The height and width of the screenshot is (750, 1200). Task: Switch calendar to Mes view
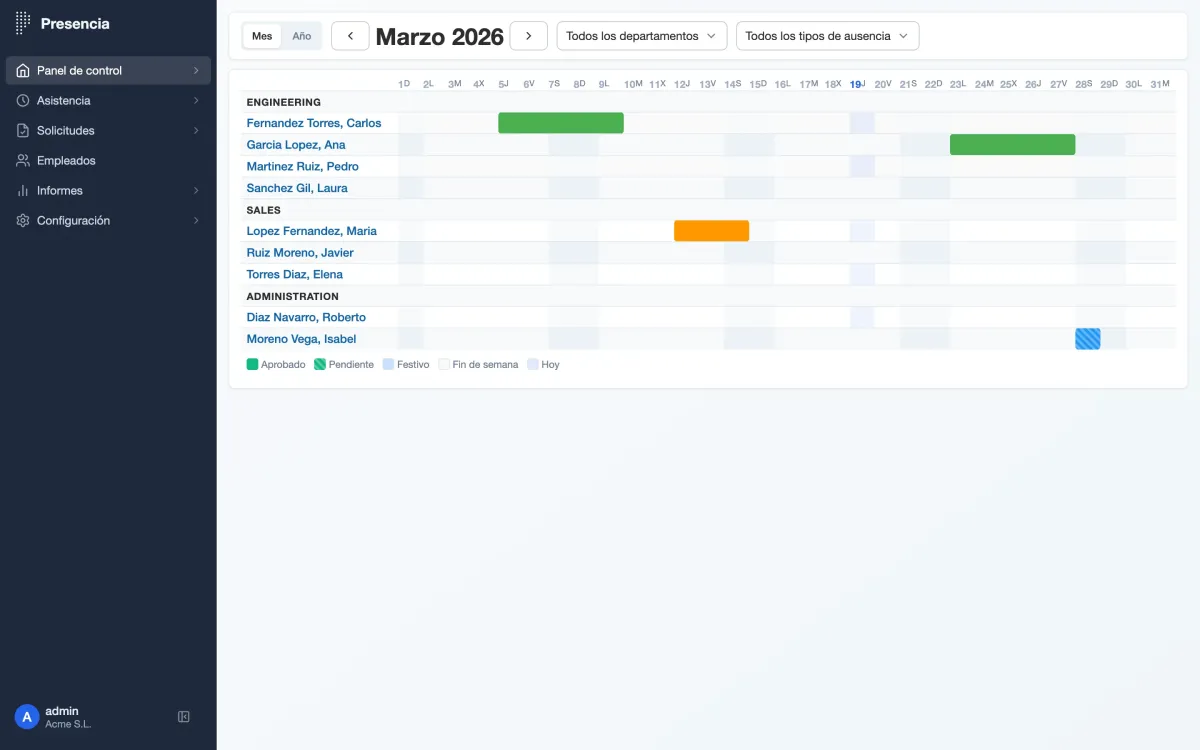(x=262, y=36)
